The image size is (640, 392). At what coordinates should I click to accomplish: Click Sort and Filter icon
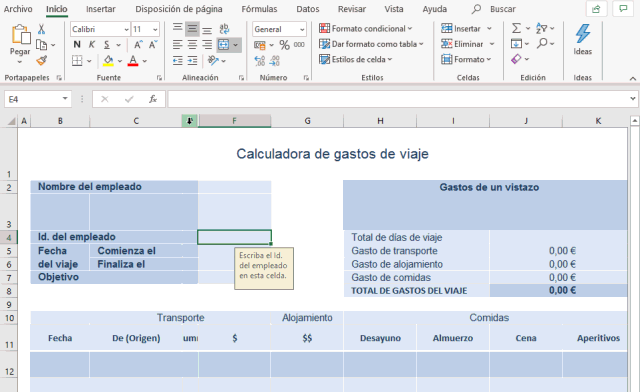[542, 28]
